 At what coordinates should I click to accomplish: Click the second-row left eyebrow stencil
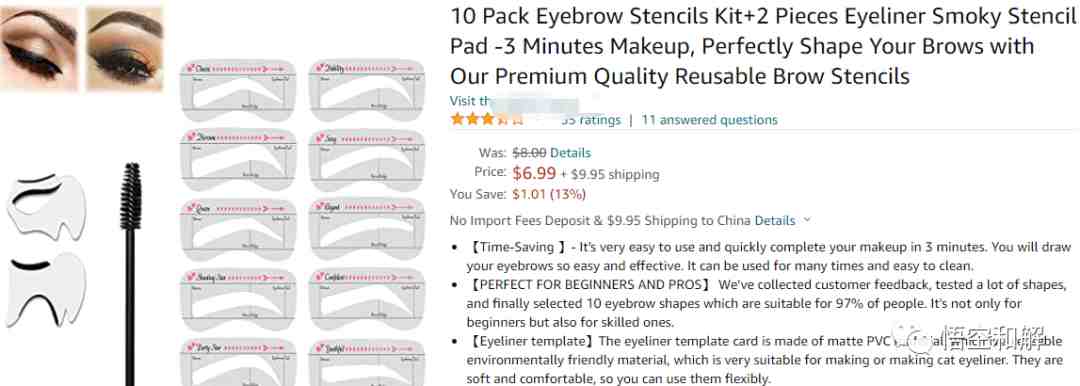[238, 161]
